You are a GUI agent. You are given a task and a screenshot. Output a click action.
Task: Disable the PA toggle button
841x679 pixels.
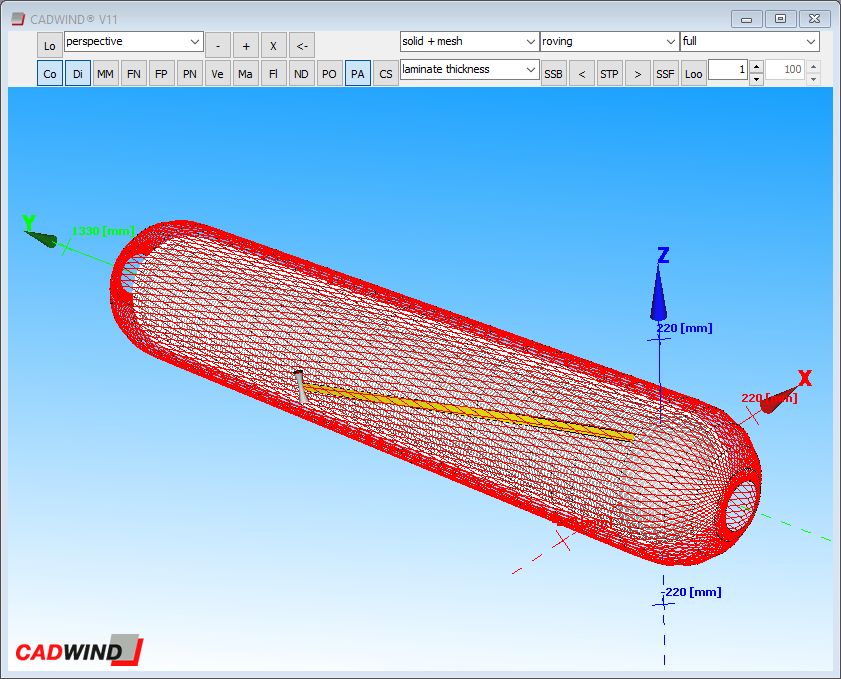(357, 74)
